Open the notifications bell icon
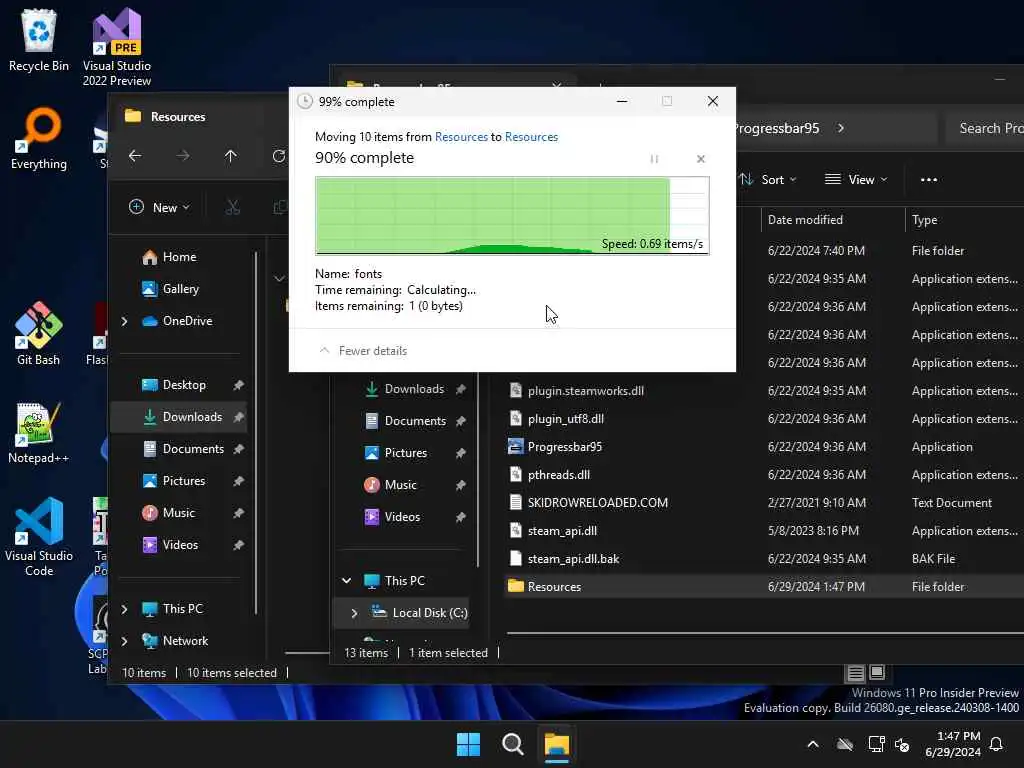This screenshot has height=768, width=1024. (997, 744)
